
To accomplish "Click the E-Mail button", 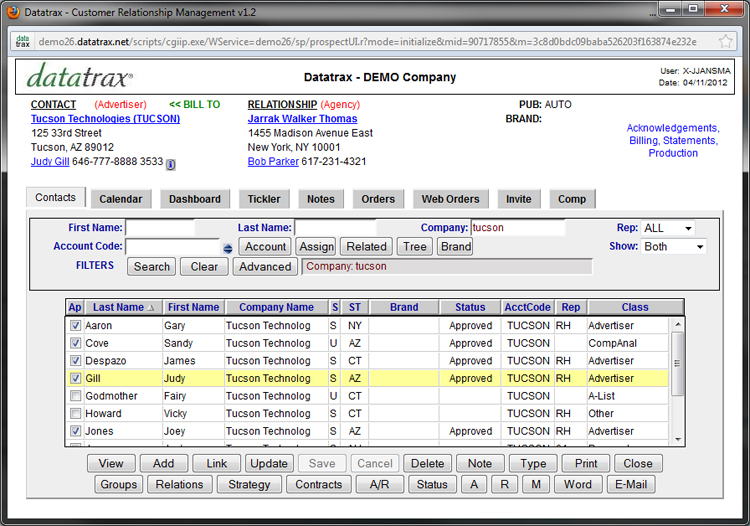I will [x=631, y=484].
